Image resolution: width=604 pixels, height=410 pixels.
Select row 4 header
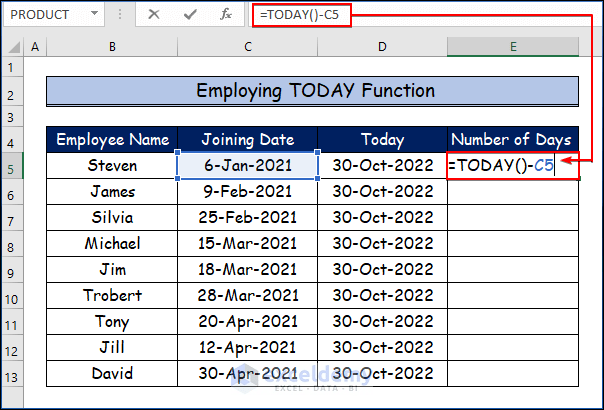point(12,139)
